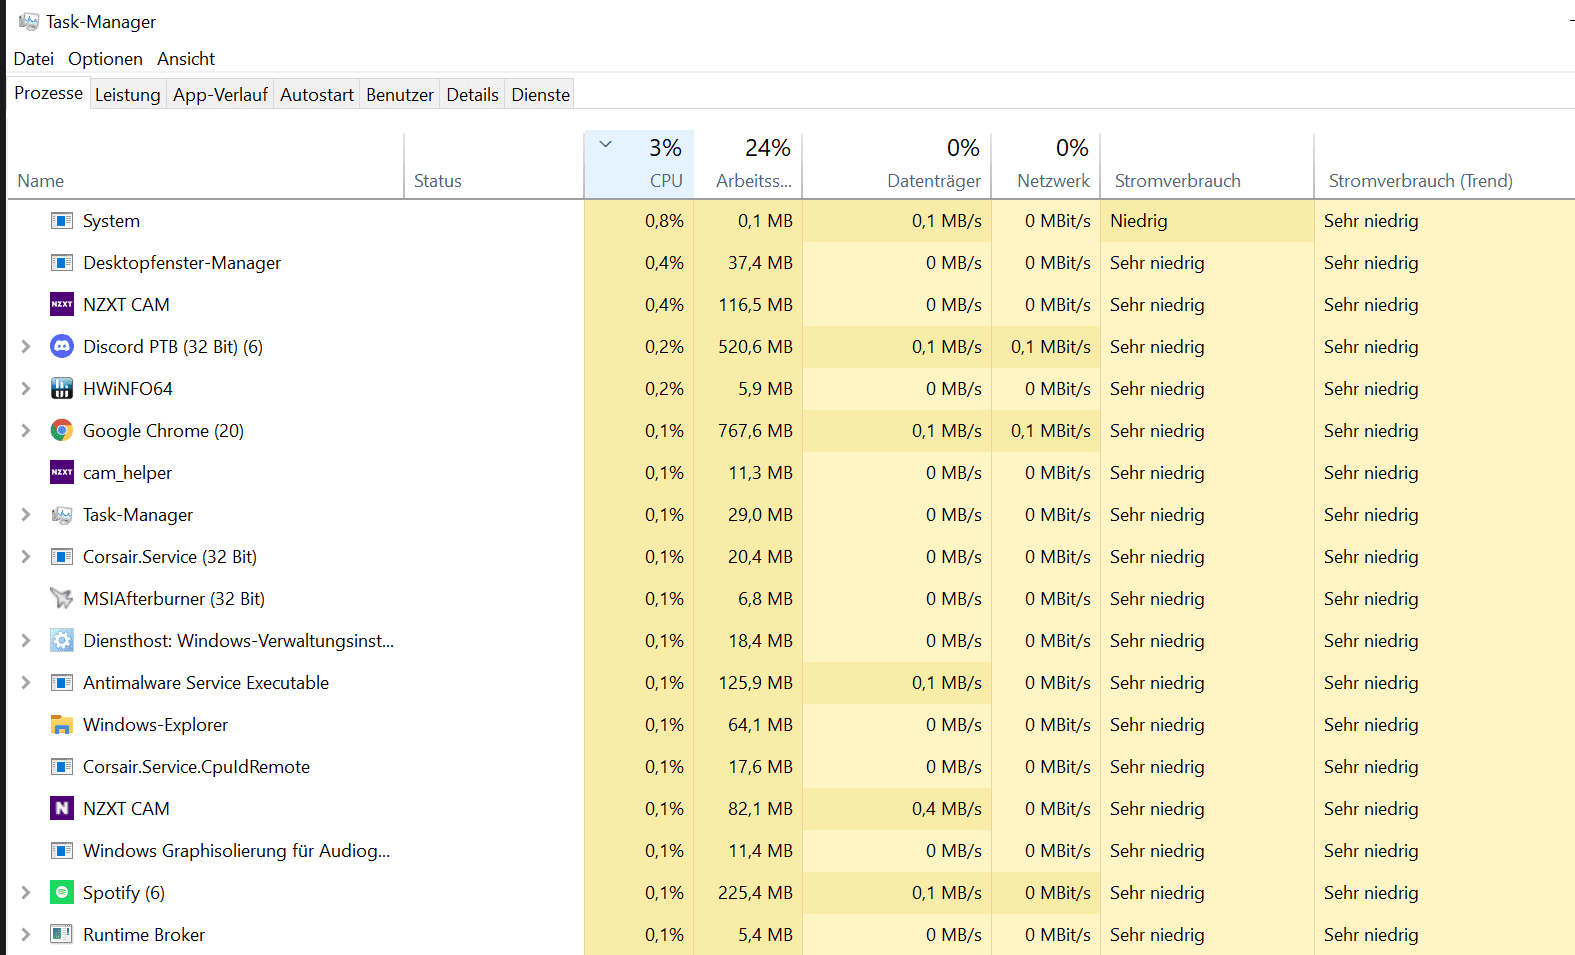Sort by Stromverbrauch (Trend) column header

tap(1445, 166)
